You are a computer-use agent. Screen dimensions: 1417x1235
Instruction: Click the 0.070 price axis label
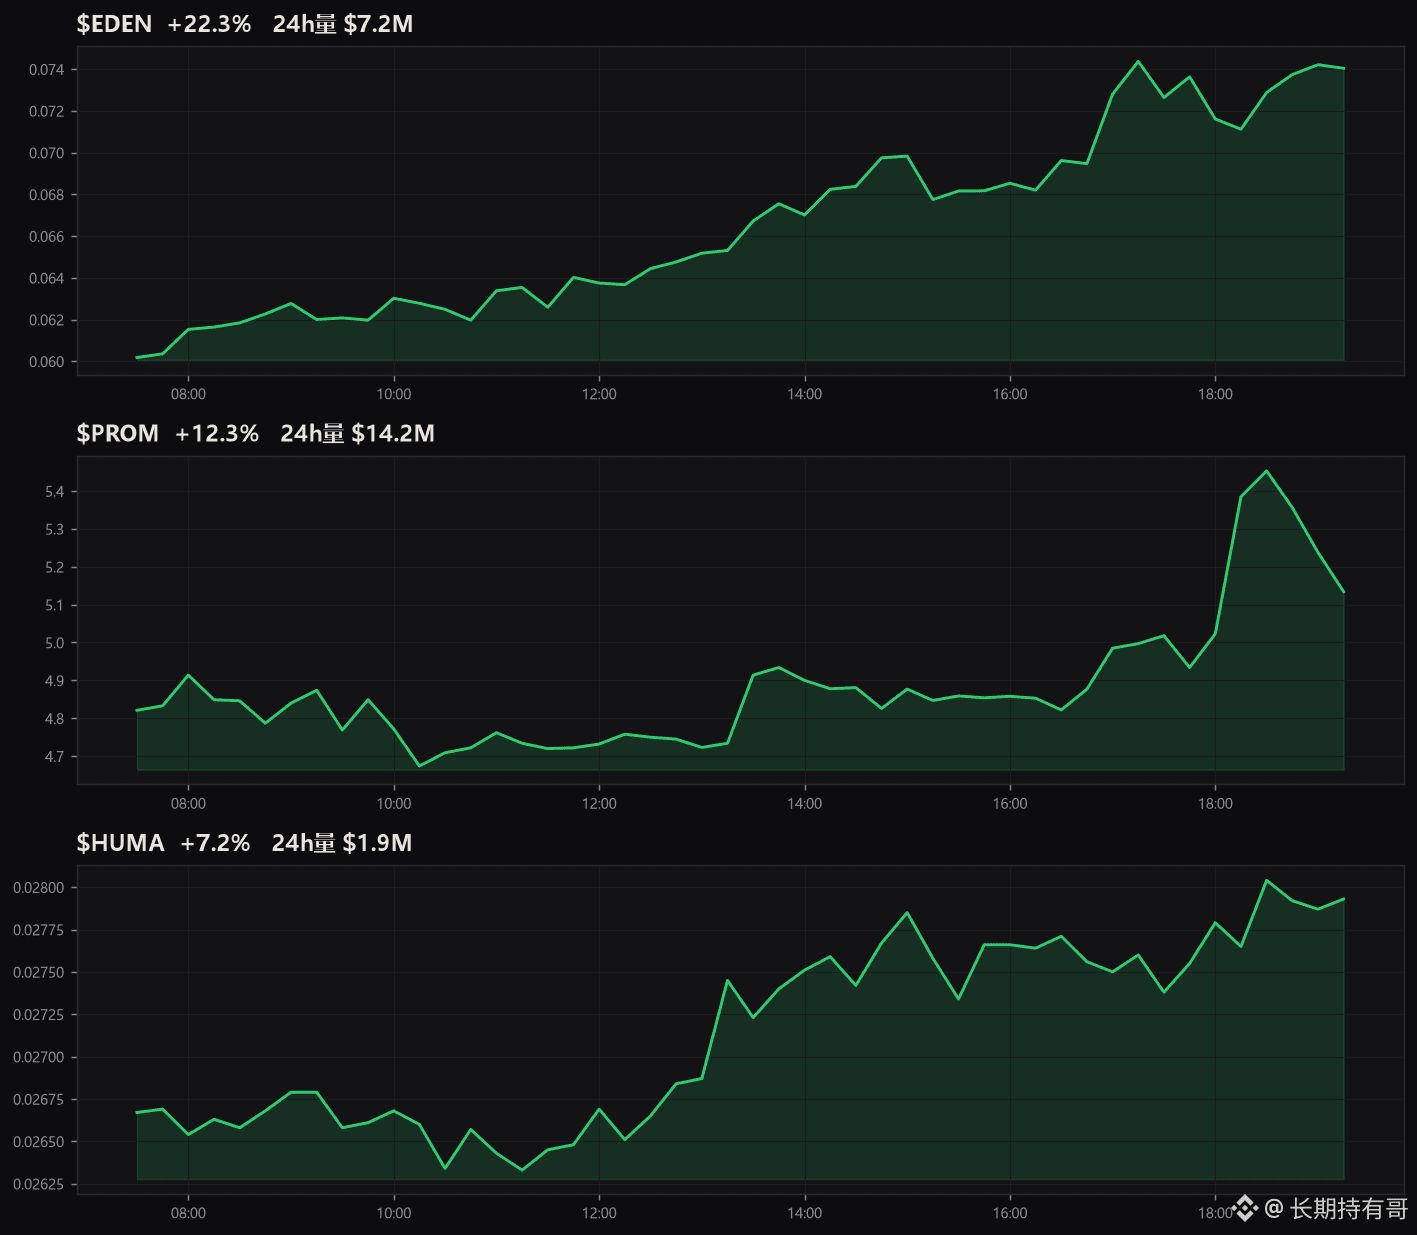[46, 153]
